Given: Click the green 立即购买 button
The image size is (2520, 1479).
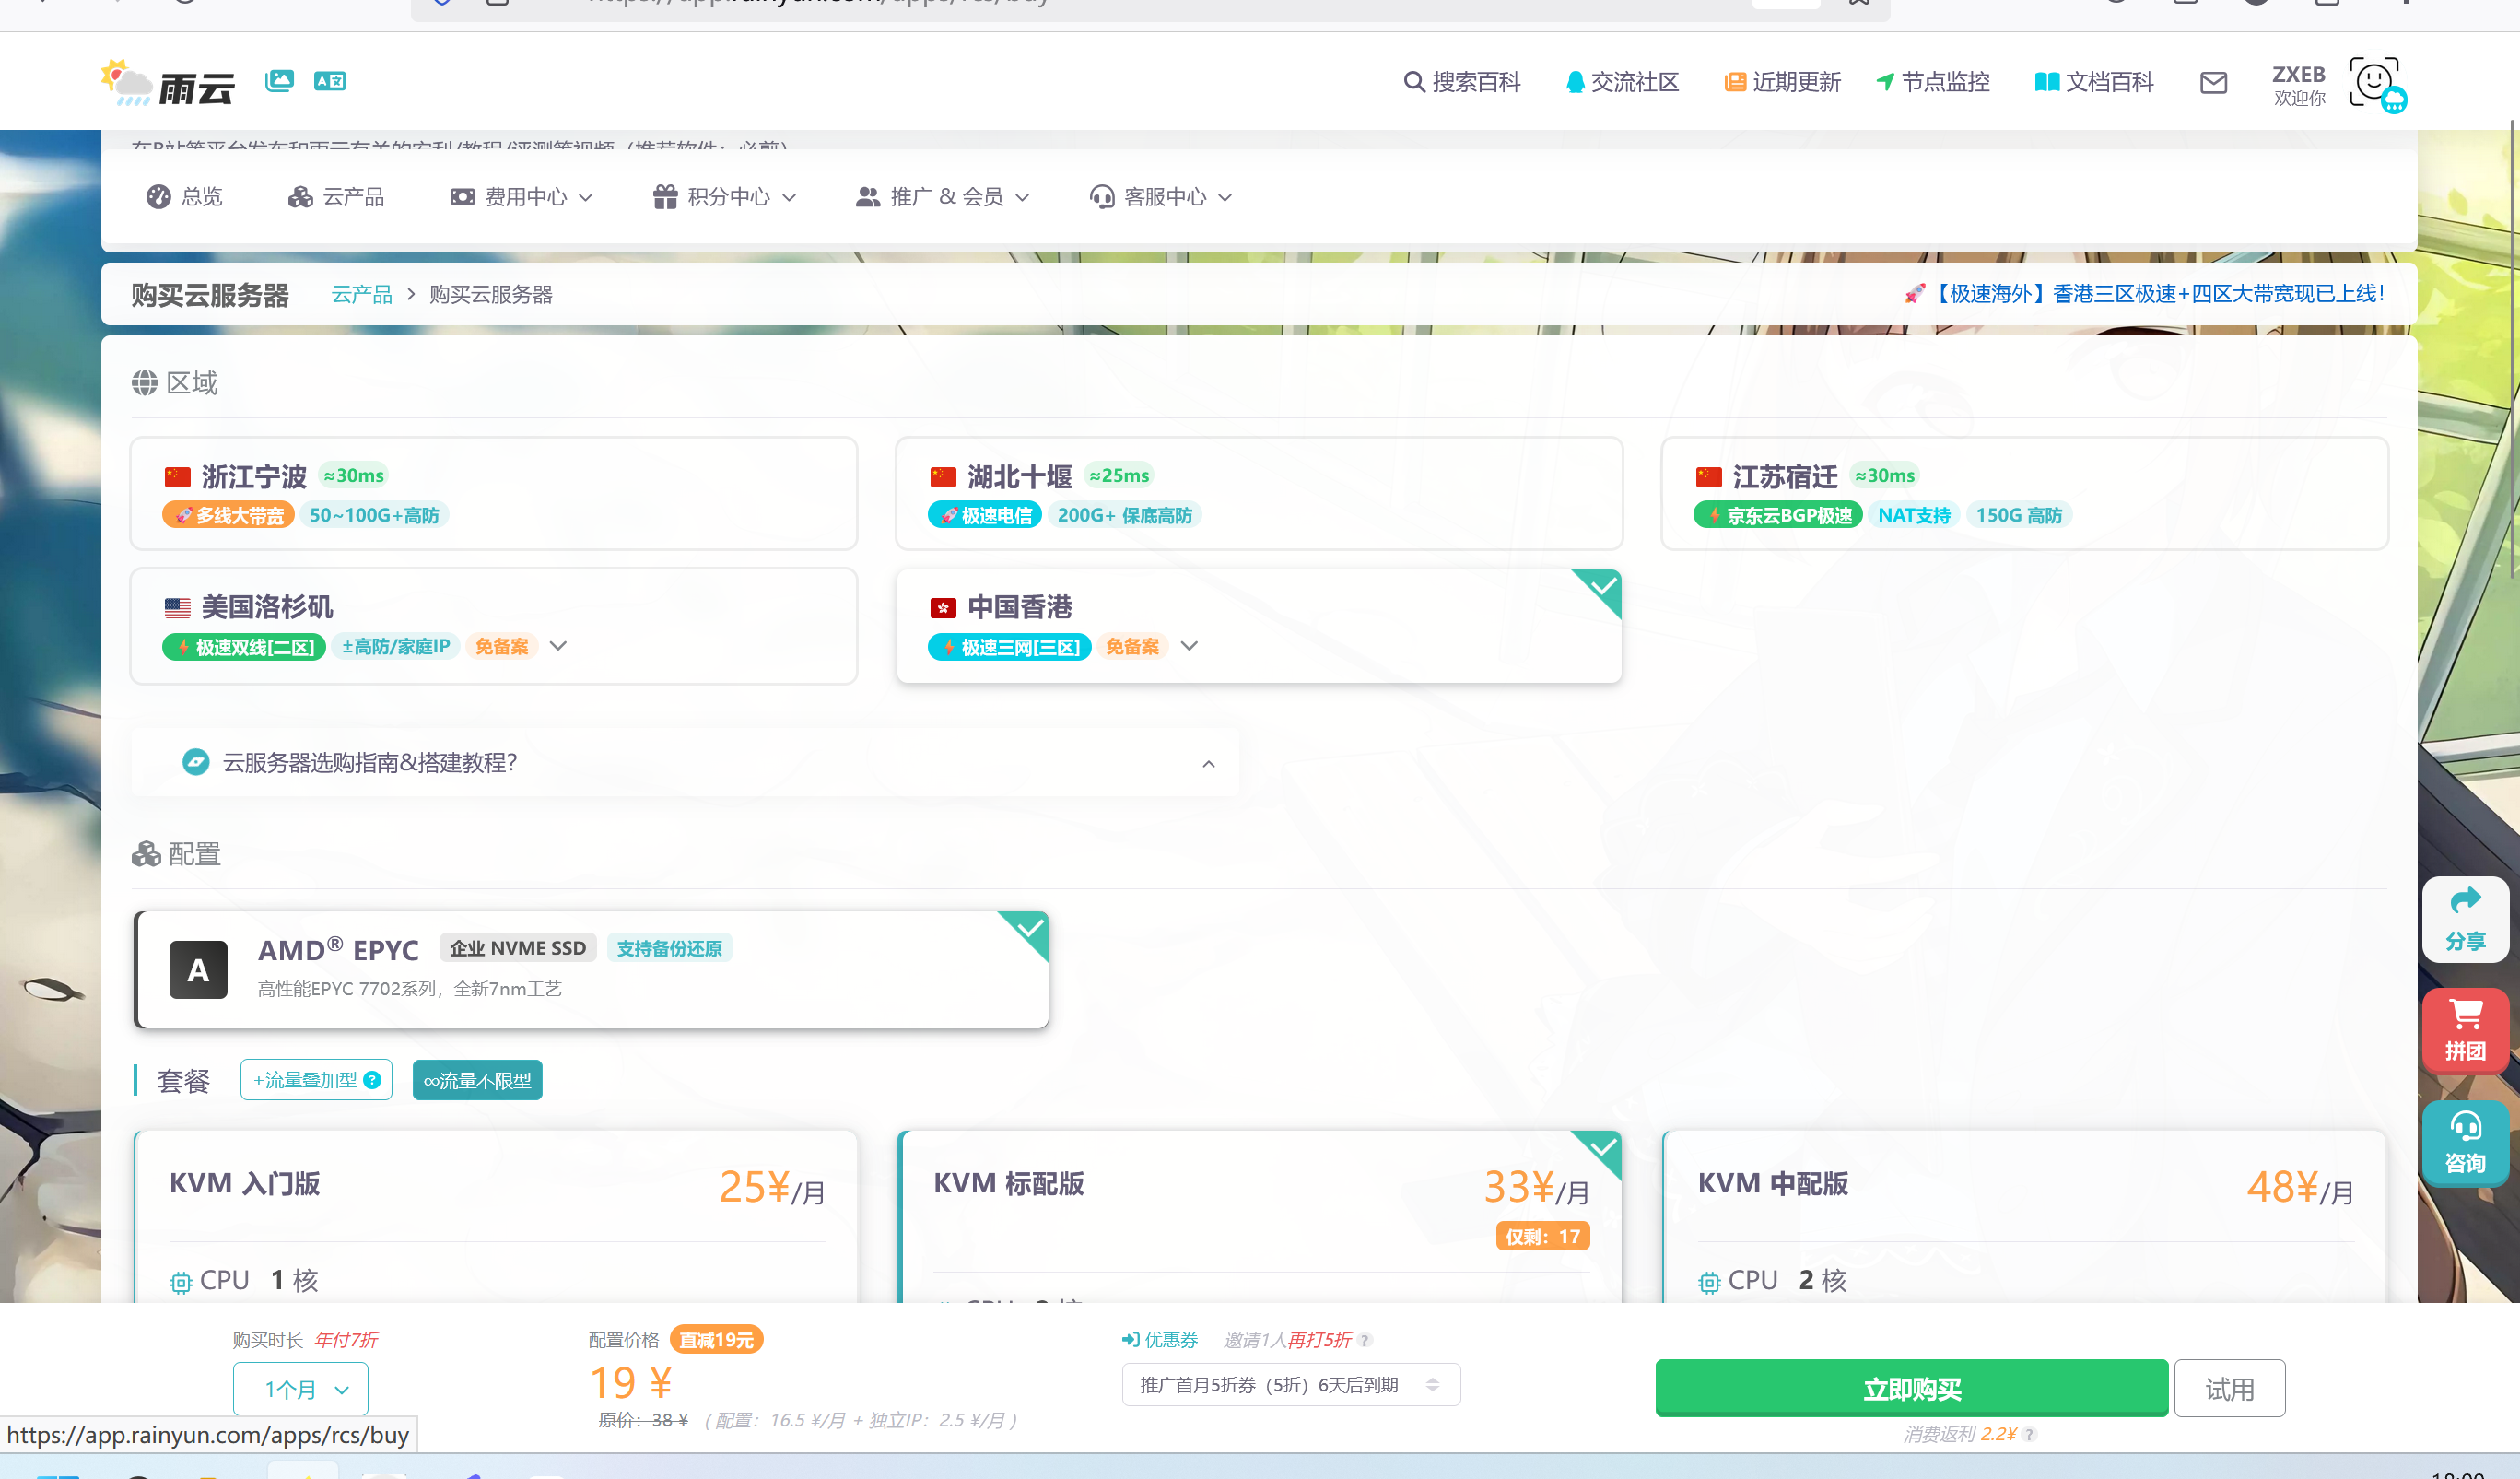Looking at the screenshot, I should [1911, 1388].
